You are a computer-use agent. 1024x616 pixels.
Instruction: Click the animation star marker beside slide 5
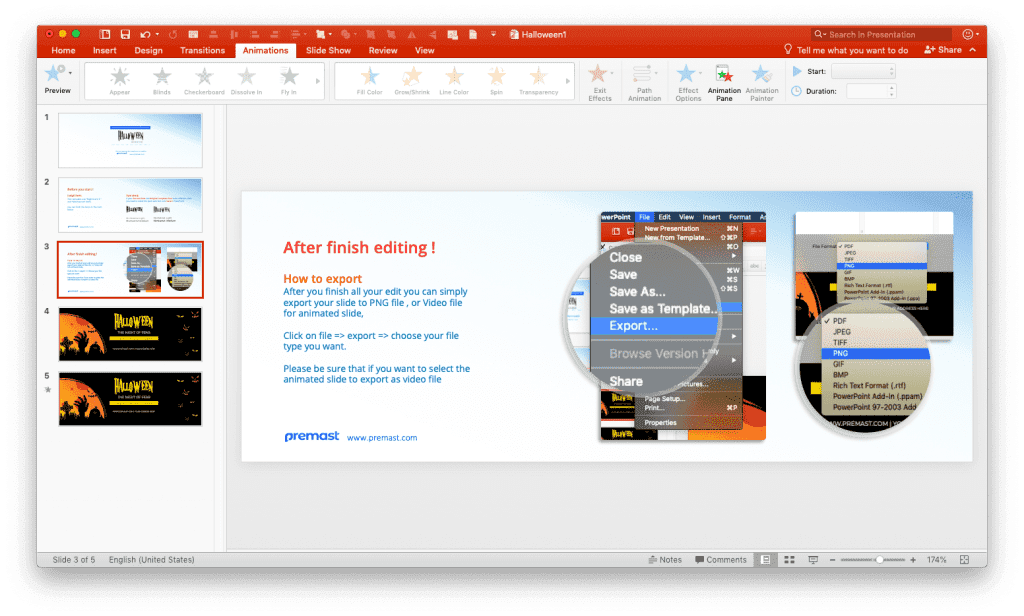tap(48, 390)
